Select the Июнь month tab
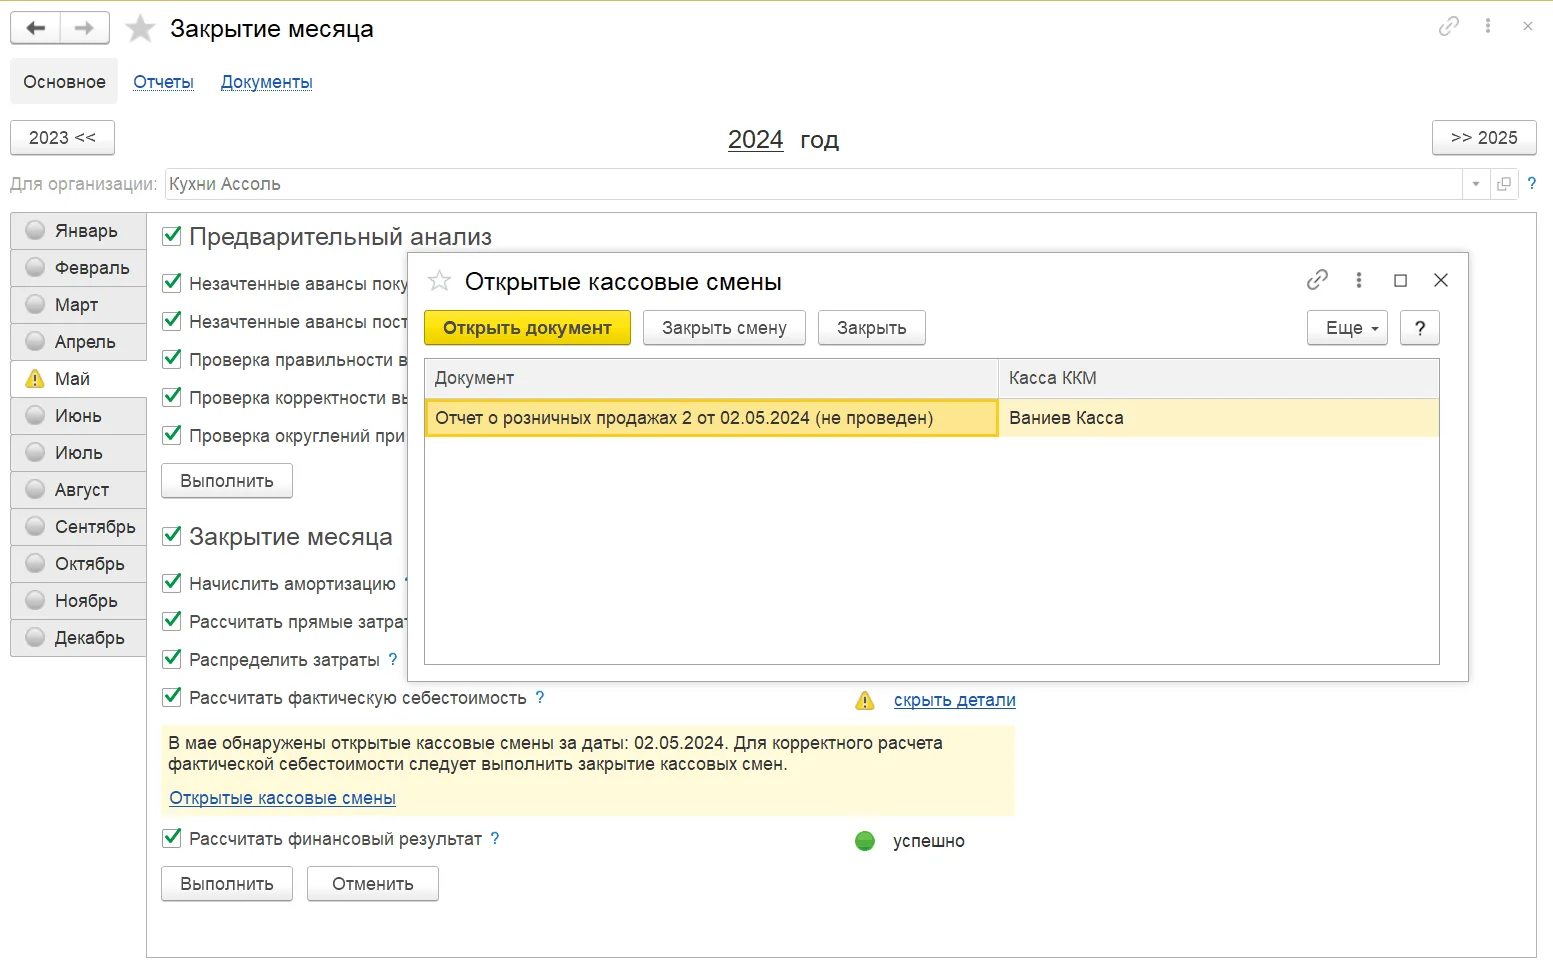This screenshot has width=1553, height=965. tap(78, 416)
